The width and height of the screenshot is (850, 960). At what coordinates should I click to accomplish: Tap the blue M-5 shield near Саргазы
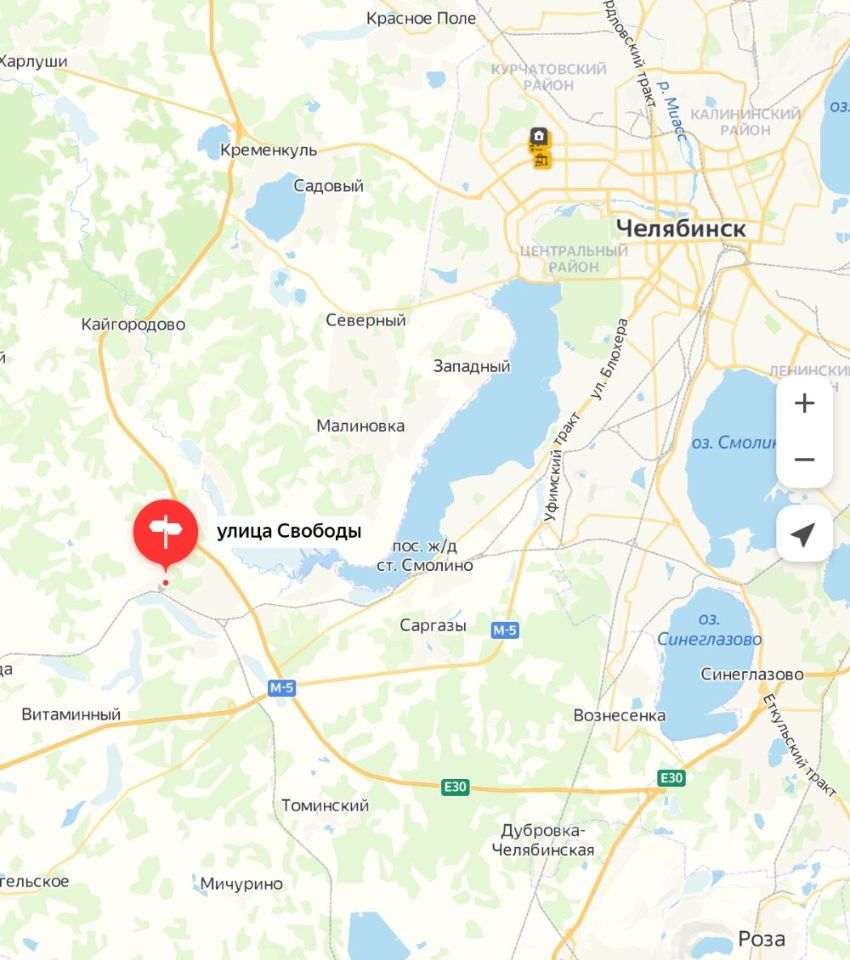(505, 630)
